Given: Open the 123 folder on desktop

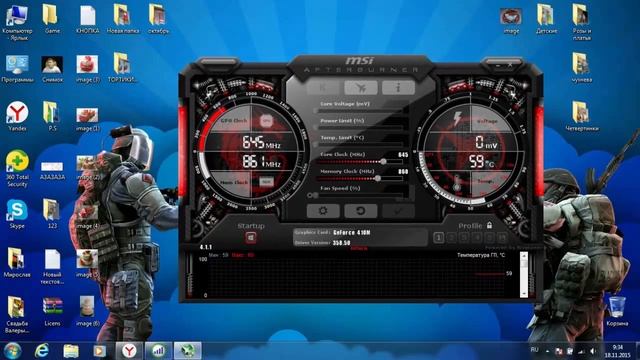Looking at the screenshot, I should [x=52, y=214].
